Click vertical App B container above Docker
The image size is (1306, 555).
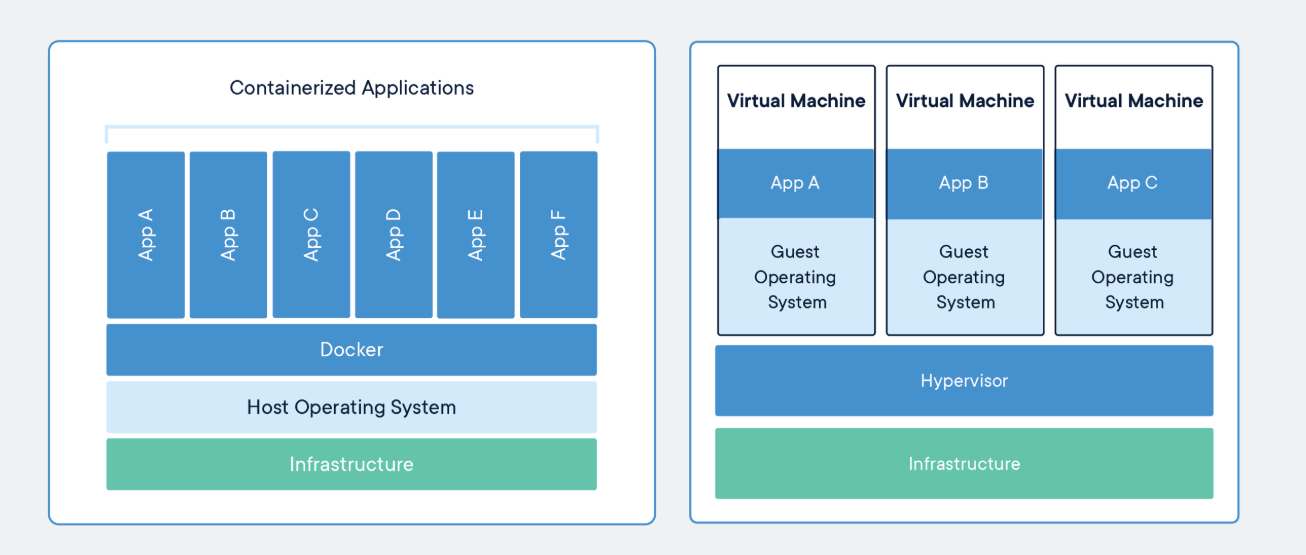pos(228,235)
